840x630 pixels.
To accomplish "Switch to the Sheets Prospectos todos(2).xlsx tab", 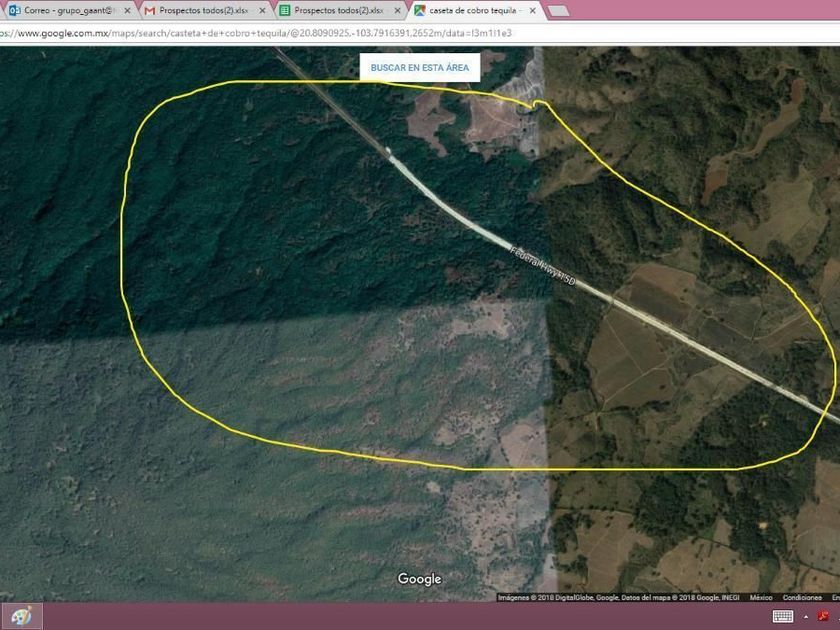I will tap(340, 10).
